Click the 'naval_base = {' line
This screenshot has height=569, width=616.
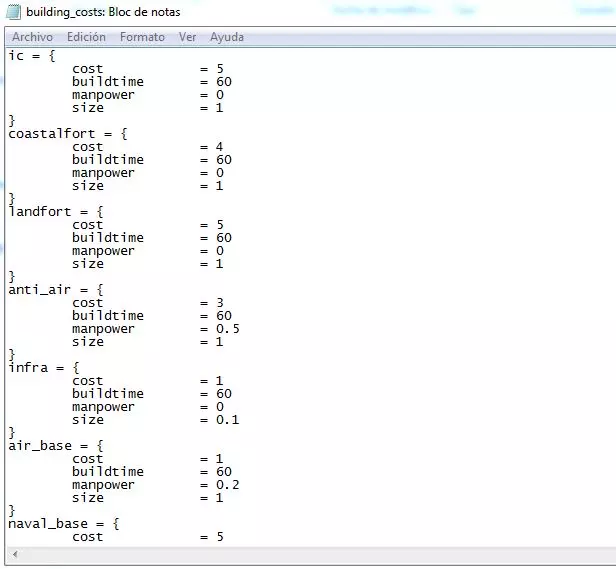coord(64,524)
